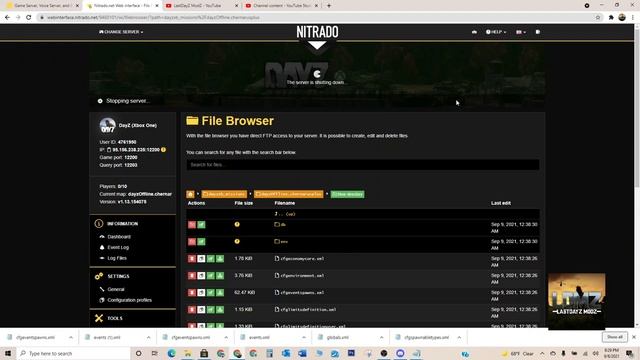Click the dayzOffline.chernarusplus breadcrumb folder
The height and width of the screenshot is (360, 640).
pyautogui.click(x=289, y=194)
